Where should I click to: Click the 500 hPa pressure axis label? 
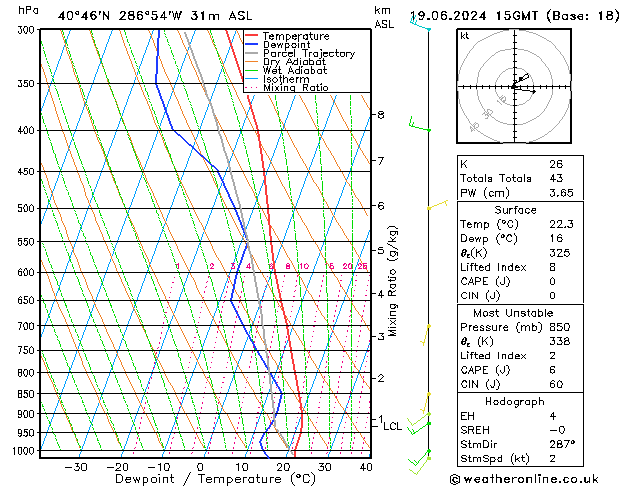pos(28,209)
